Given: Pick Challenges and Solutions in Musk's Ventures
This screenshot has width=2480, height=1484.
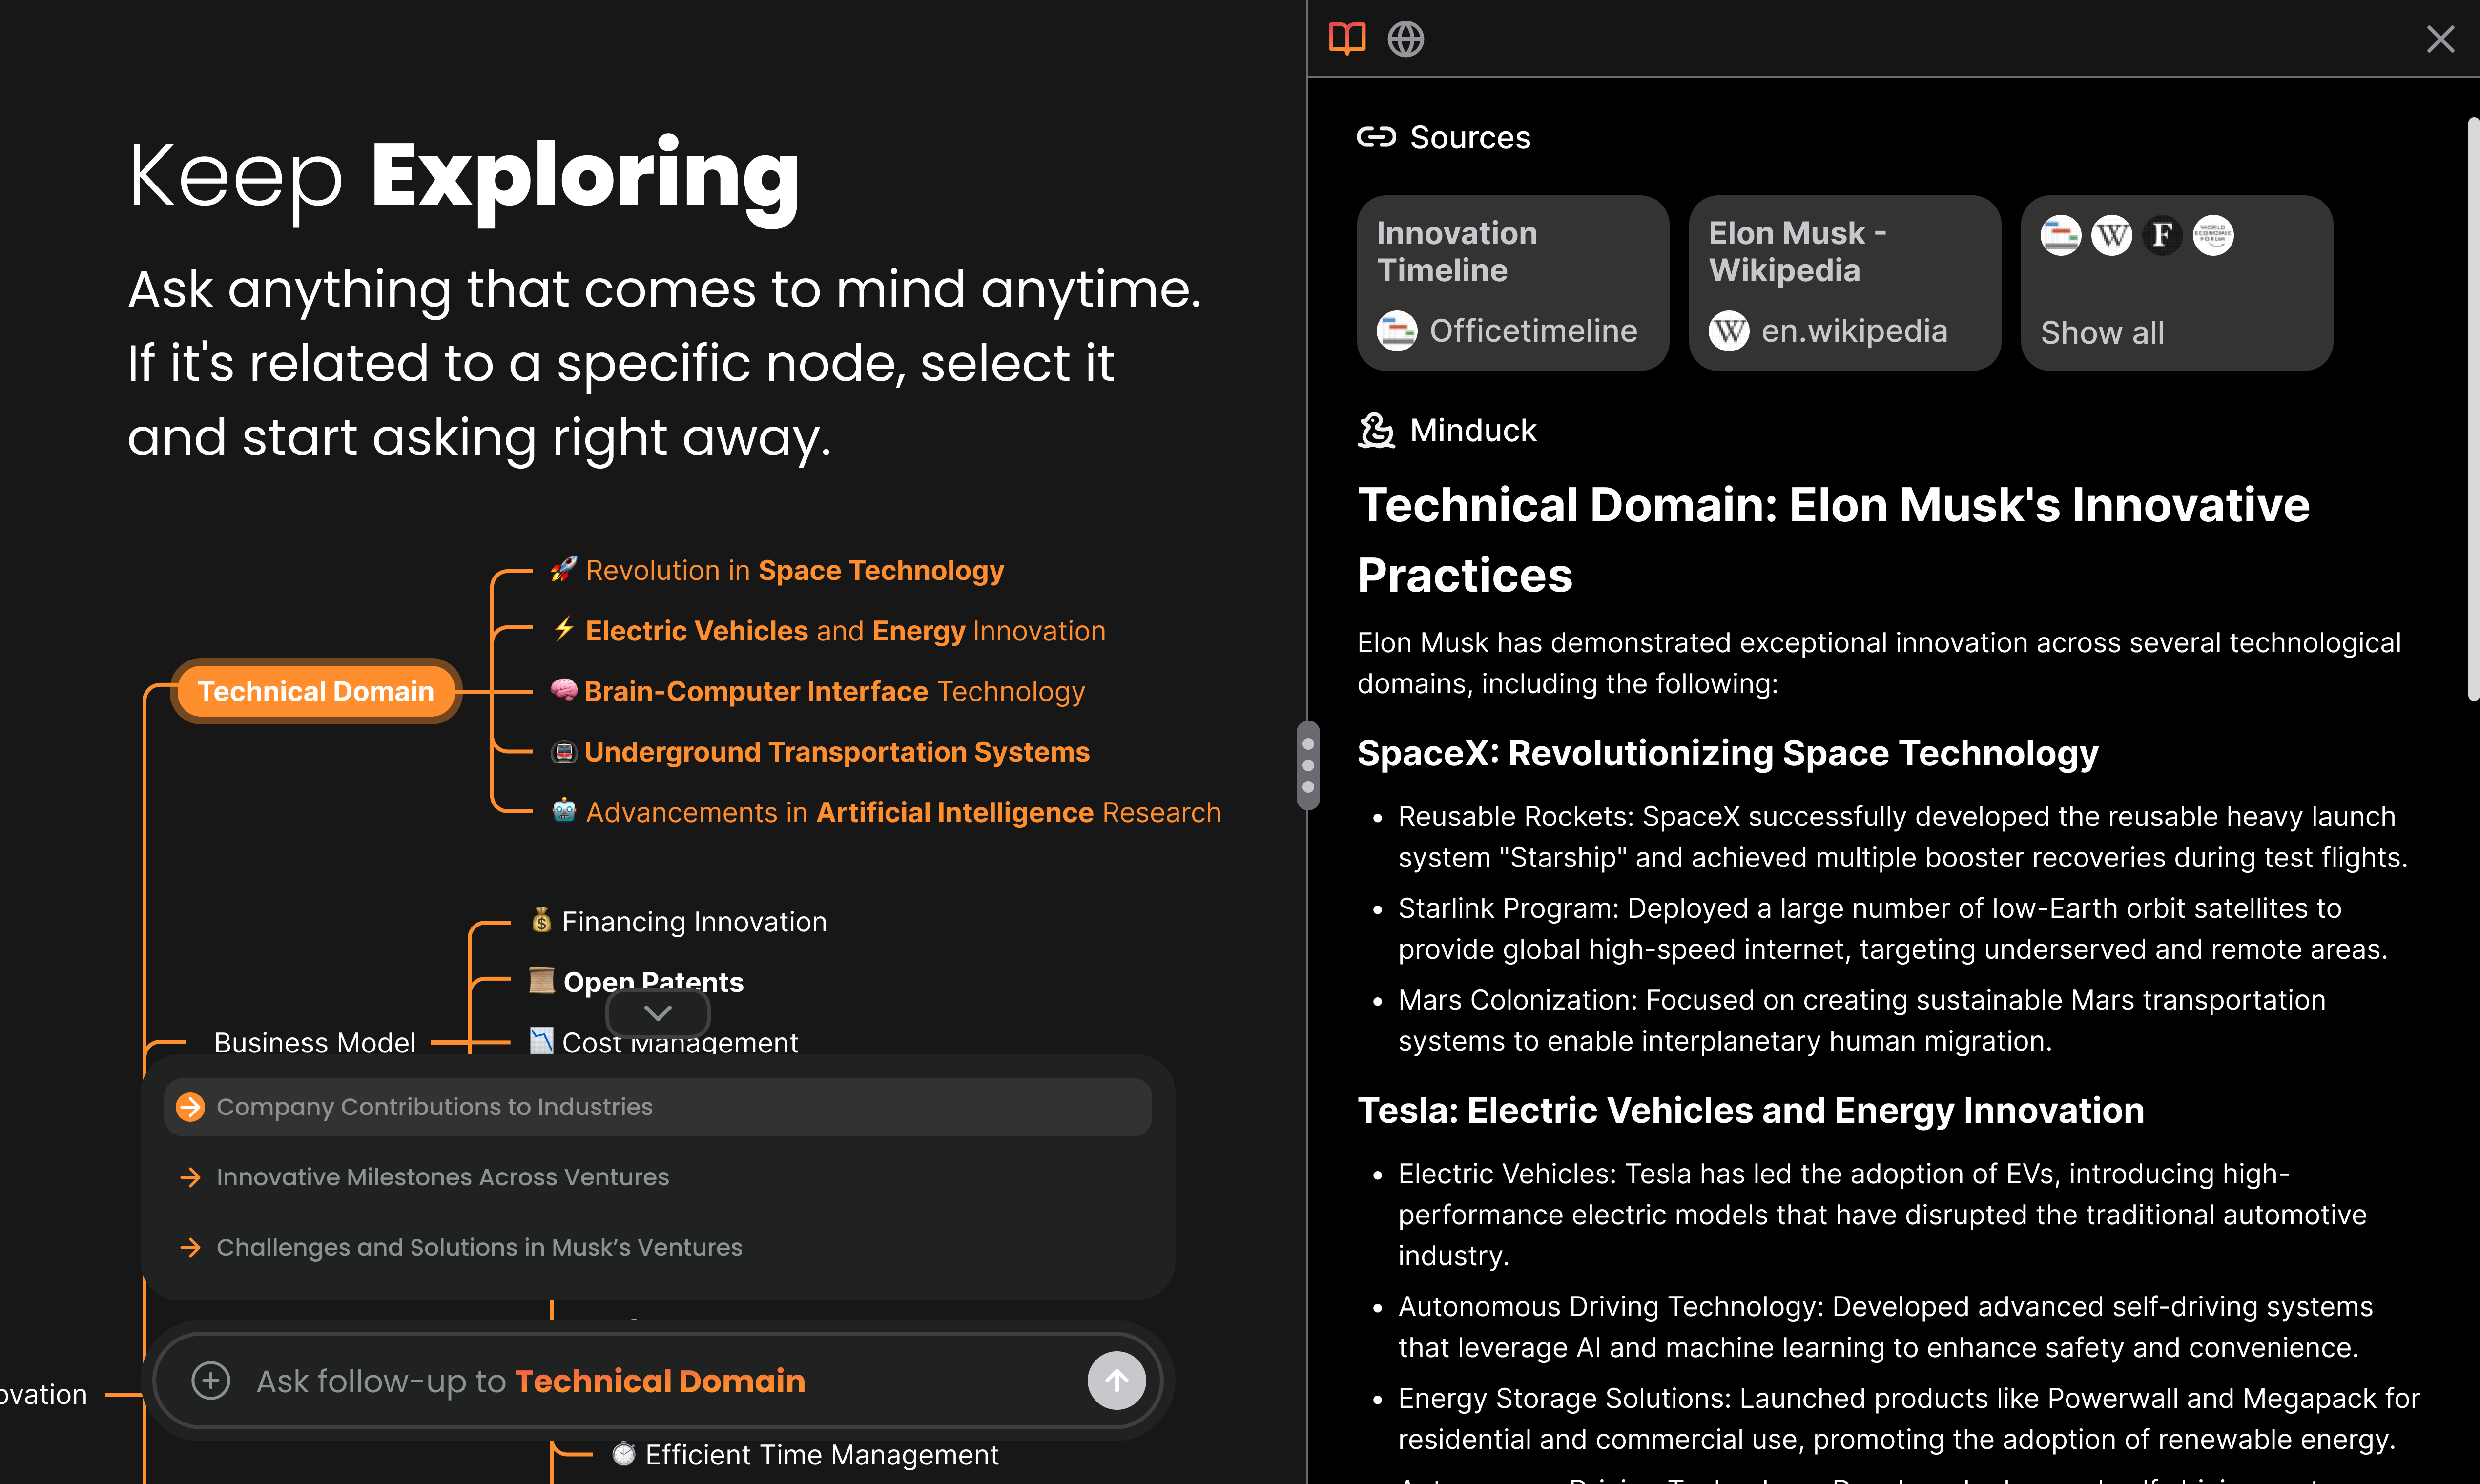Looking at the screenshot, I should coord(479,1247).
